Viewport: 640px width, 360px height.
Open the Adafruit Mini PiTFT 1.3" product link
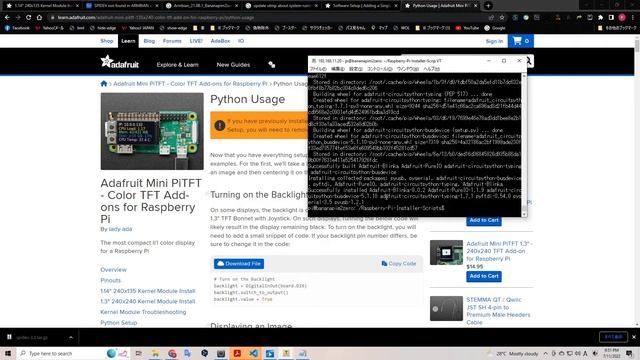pos(499,251)
